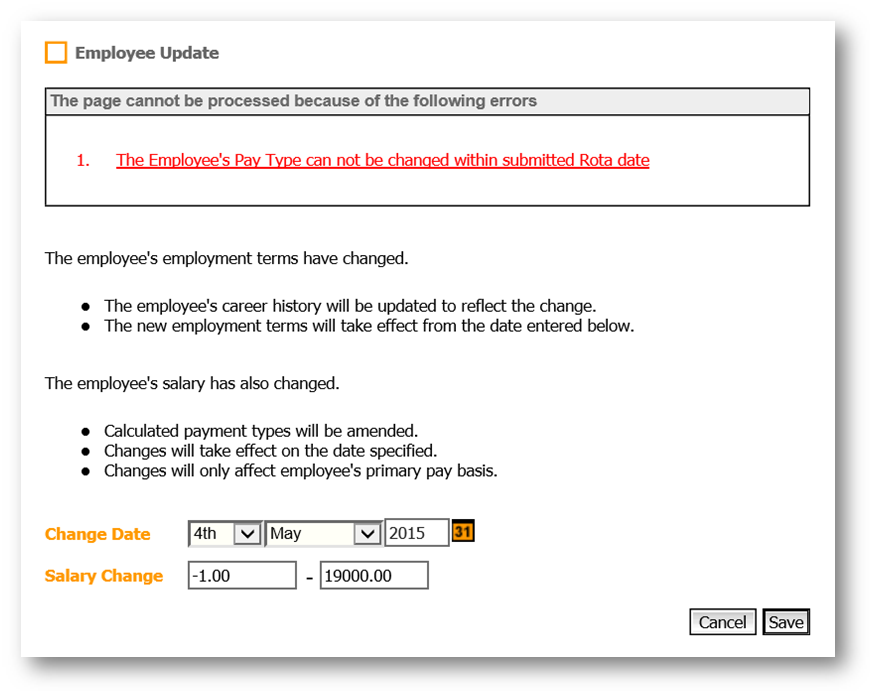The image size is (870, 691).
Task: Click the error box header bar
Action: [427, 101]
